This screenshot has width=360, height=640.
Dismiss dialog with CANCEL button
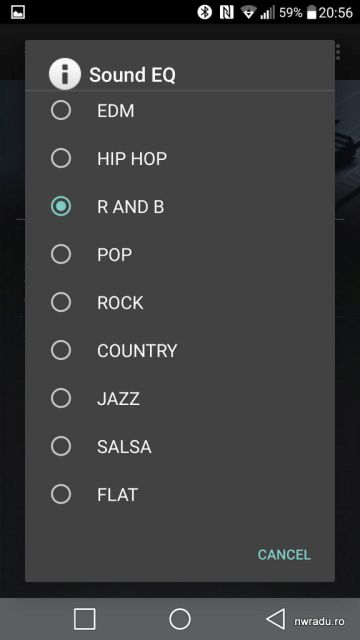click(284, 555)
